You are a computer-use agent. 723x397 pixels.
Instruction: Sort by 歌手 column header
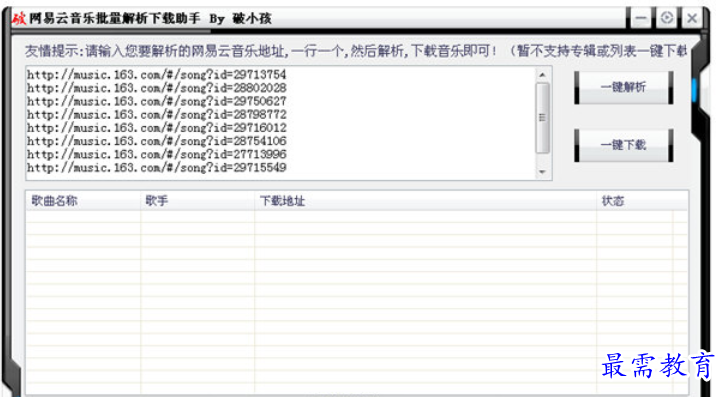197,201
